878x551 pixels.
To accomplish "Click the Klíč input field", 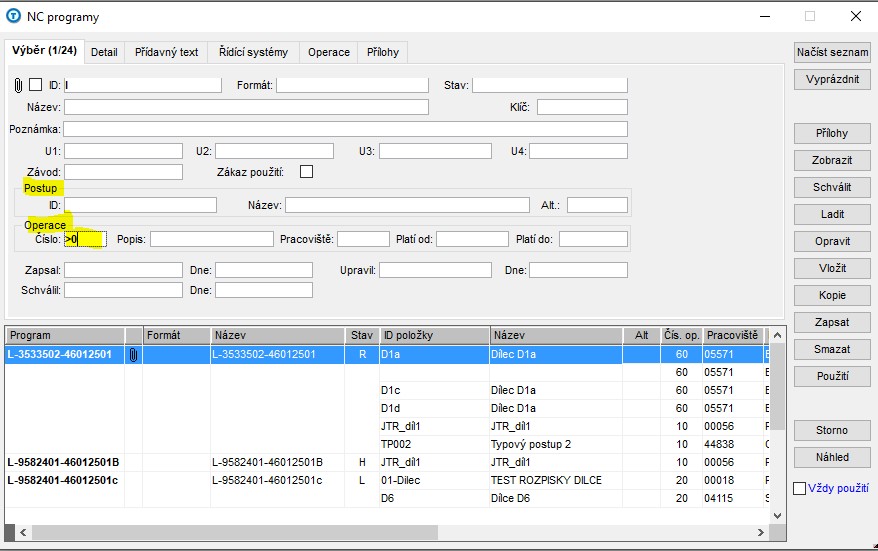I will [582, 107].
